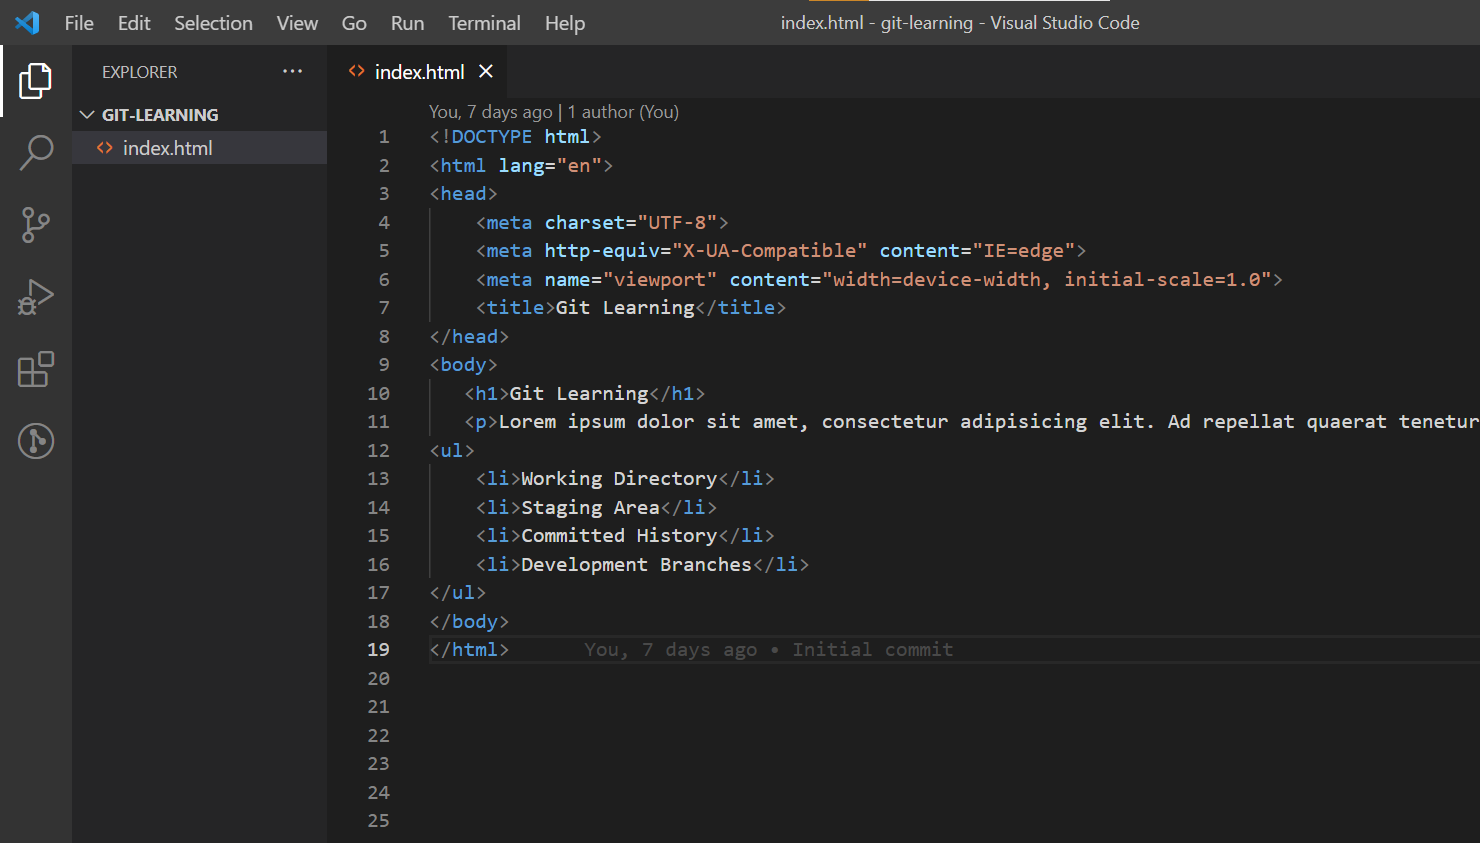1480x843 pixels.
Task: Click the html lang="en" tag
Action: coord(521,166)
